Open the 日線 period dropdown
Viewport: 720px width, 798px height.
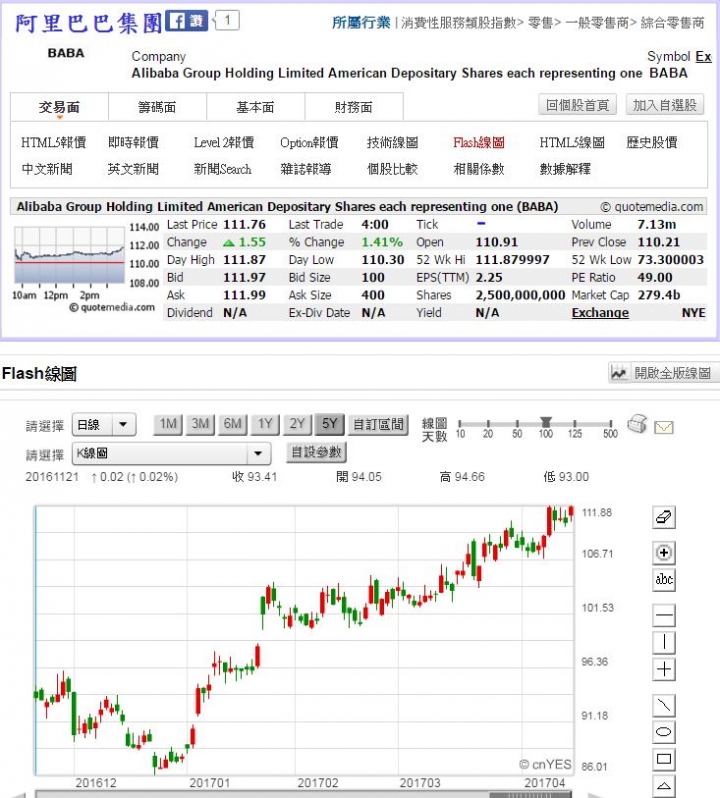click(104, 424)
